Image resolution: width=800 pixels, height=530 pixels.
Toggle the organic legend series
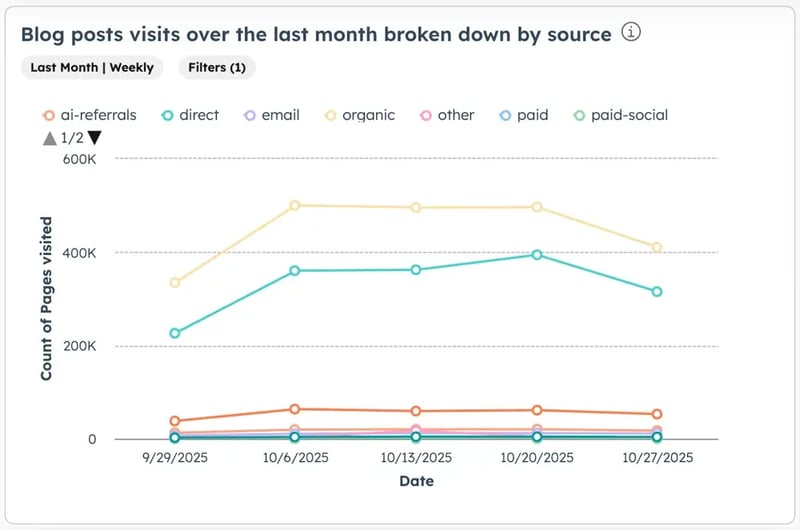tap(360, 115)
